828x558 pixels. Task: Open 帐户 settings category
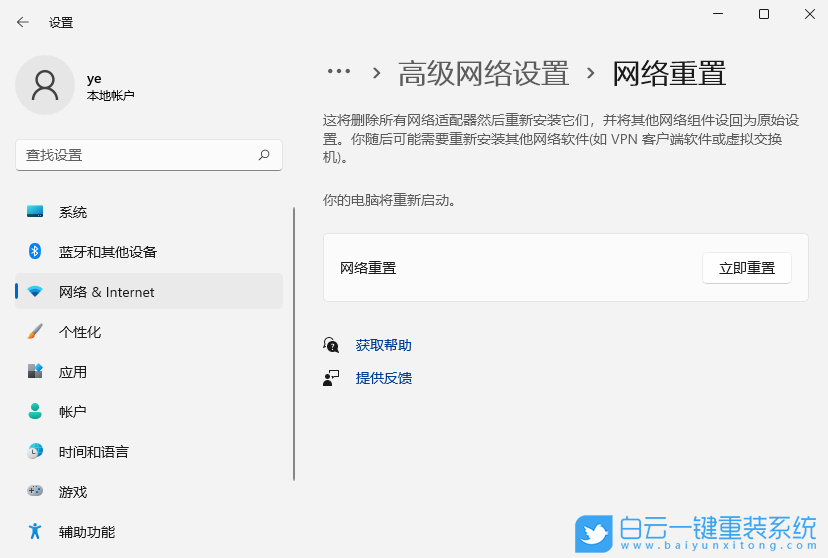(x=149, y=411)
